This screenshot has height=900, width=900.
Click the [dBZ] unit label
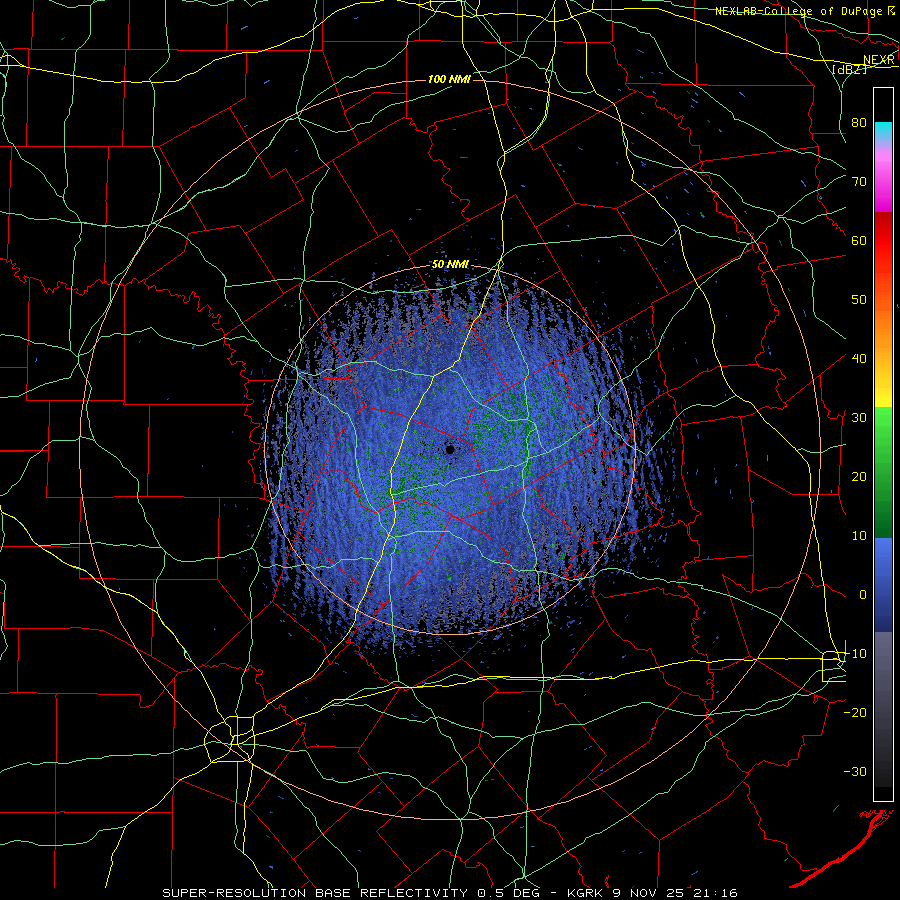(849, 69)
